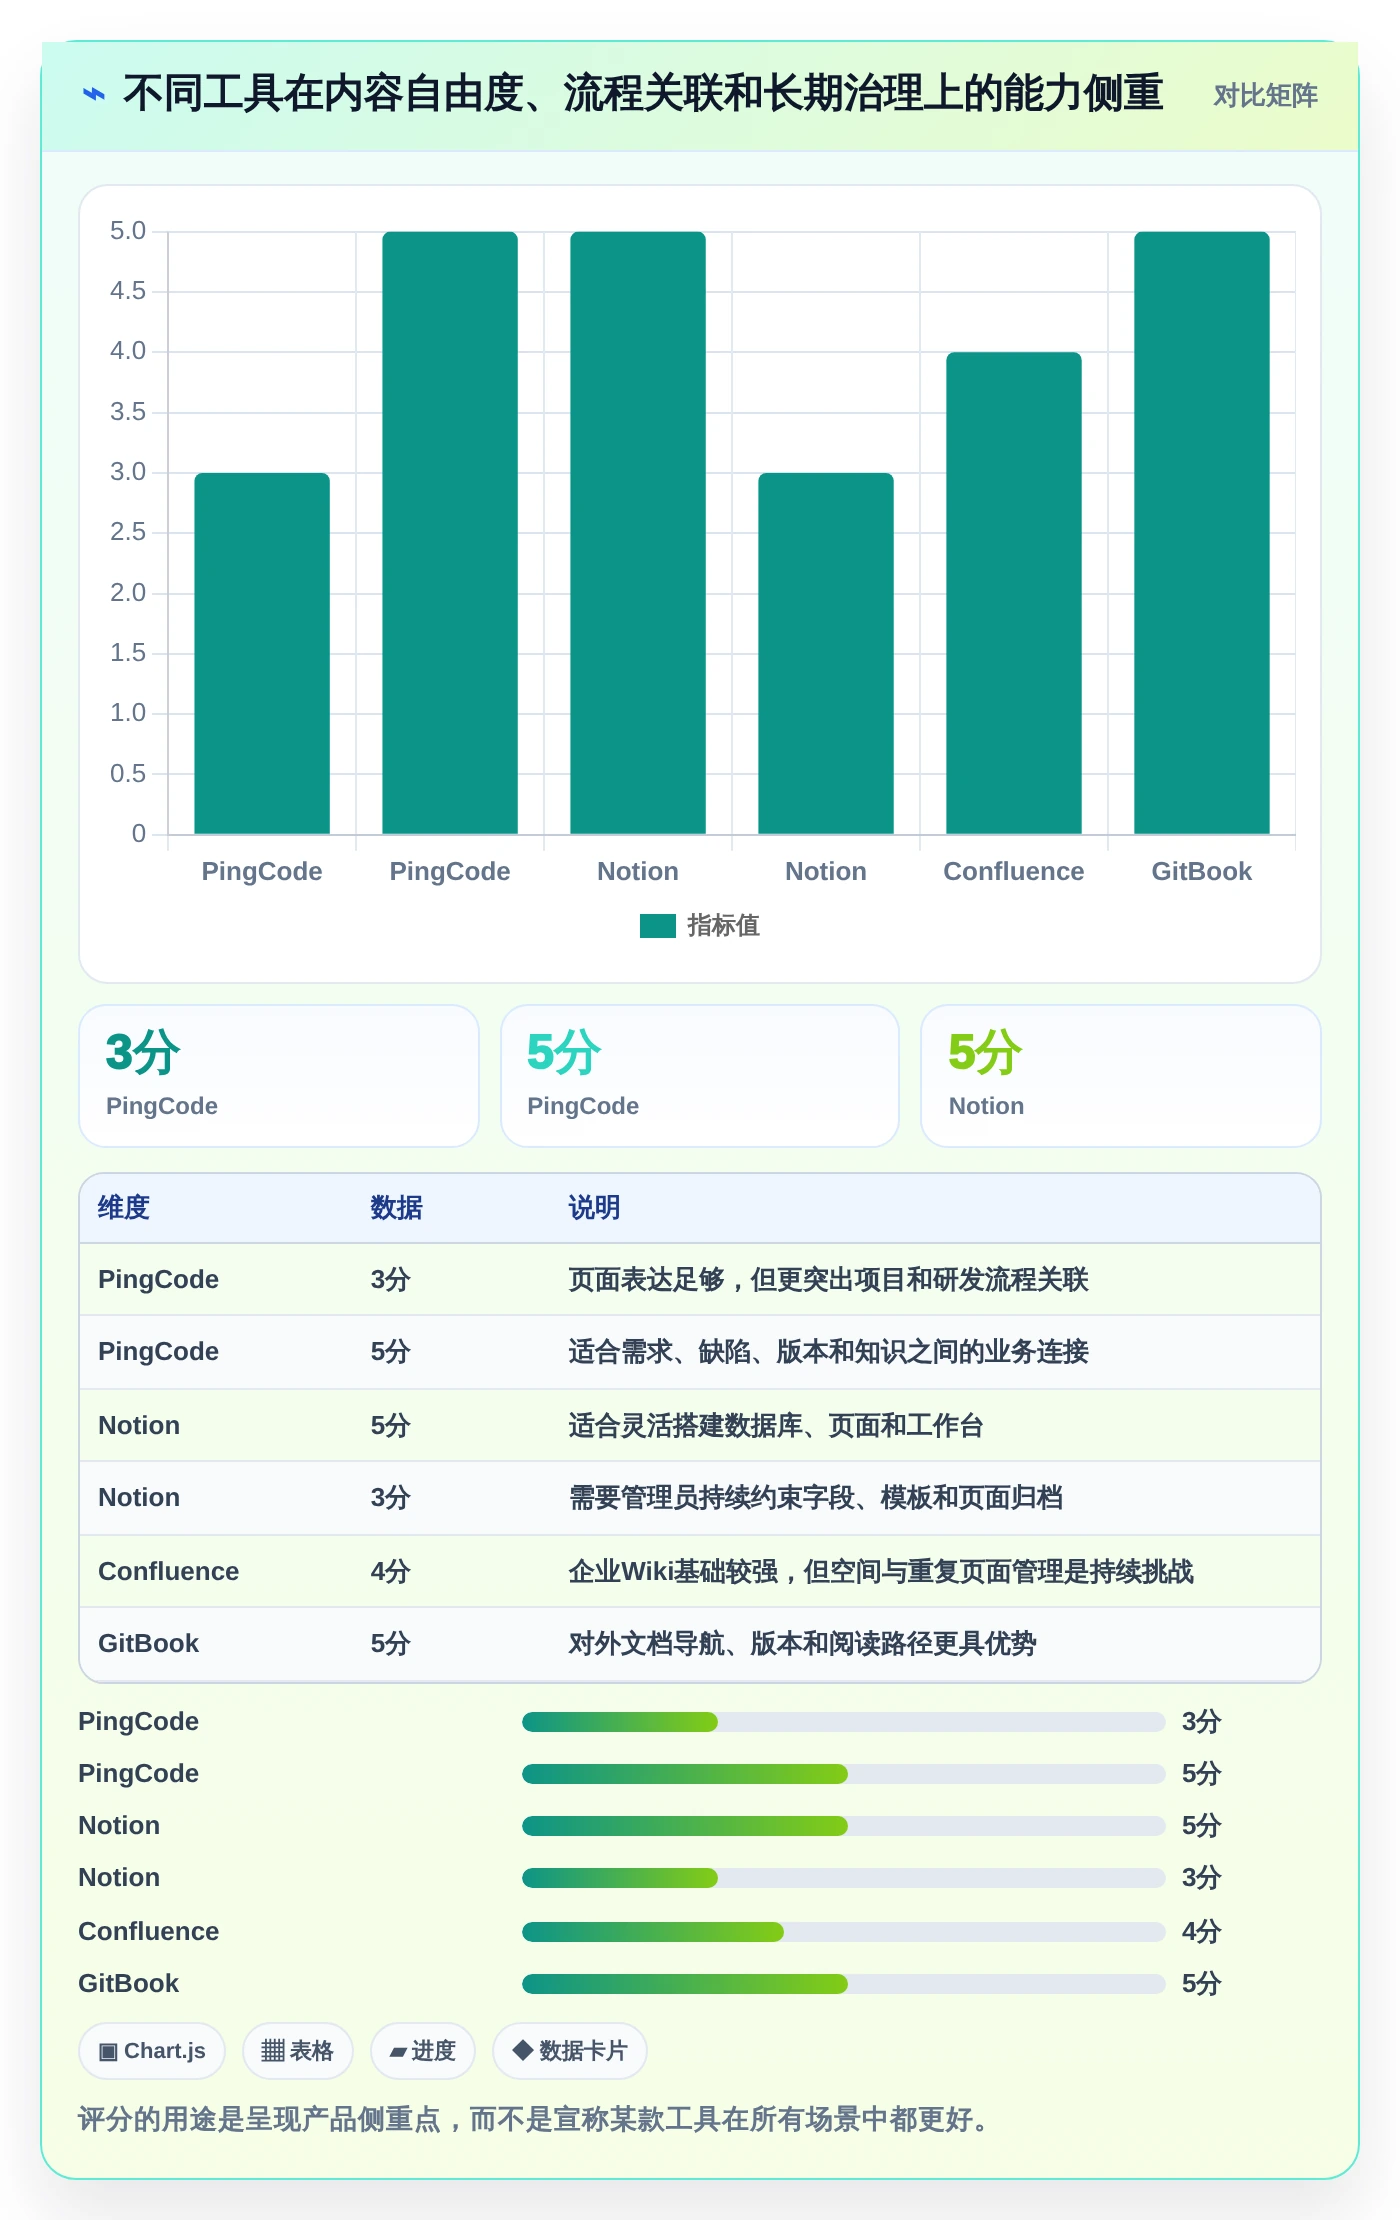Click the GitBook bar in the chart
This screenshot has height=2220, width=1400.
click(1202, 533)
